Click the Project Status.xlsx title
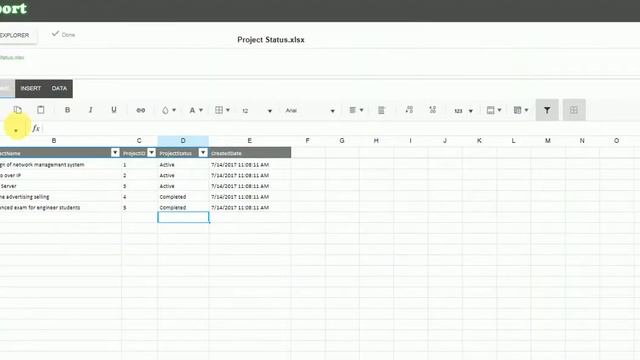The image size is (640, 360). pyautogui.click(x=271, y=40)
